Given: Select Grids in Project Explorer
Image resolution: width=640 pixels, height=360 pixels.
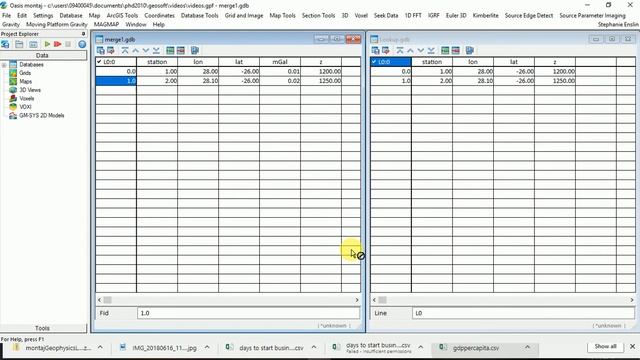Looking at the screenshot, I should click(x=25, y=73).
